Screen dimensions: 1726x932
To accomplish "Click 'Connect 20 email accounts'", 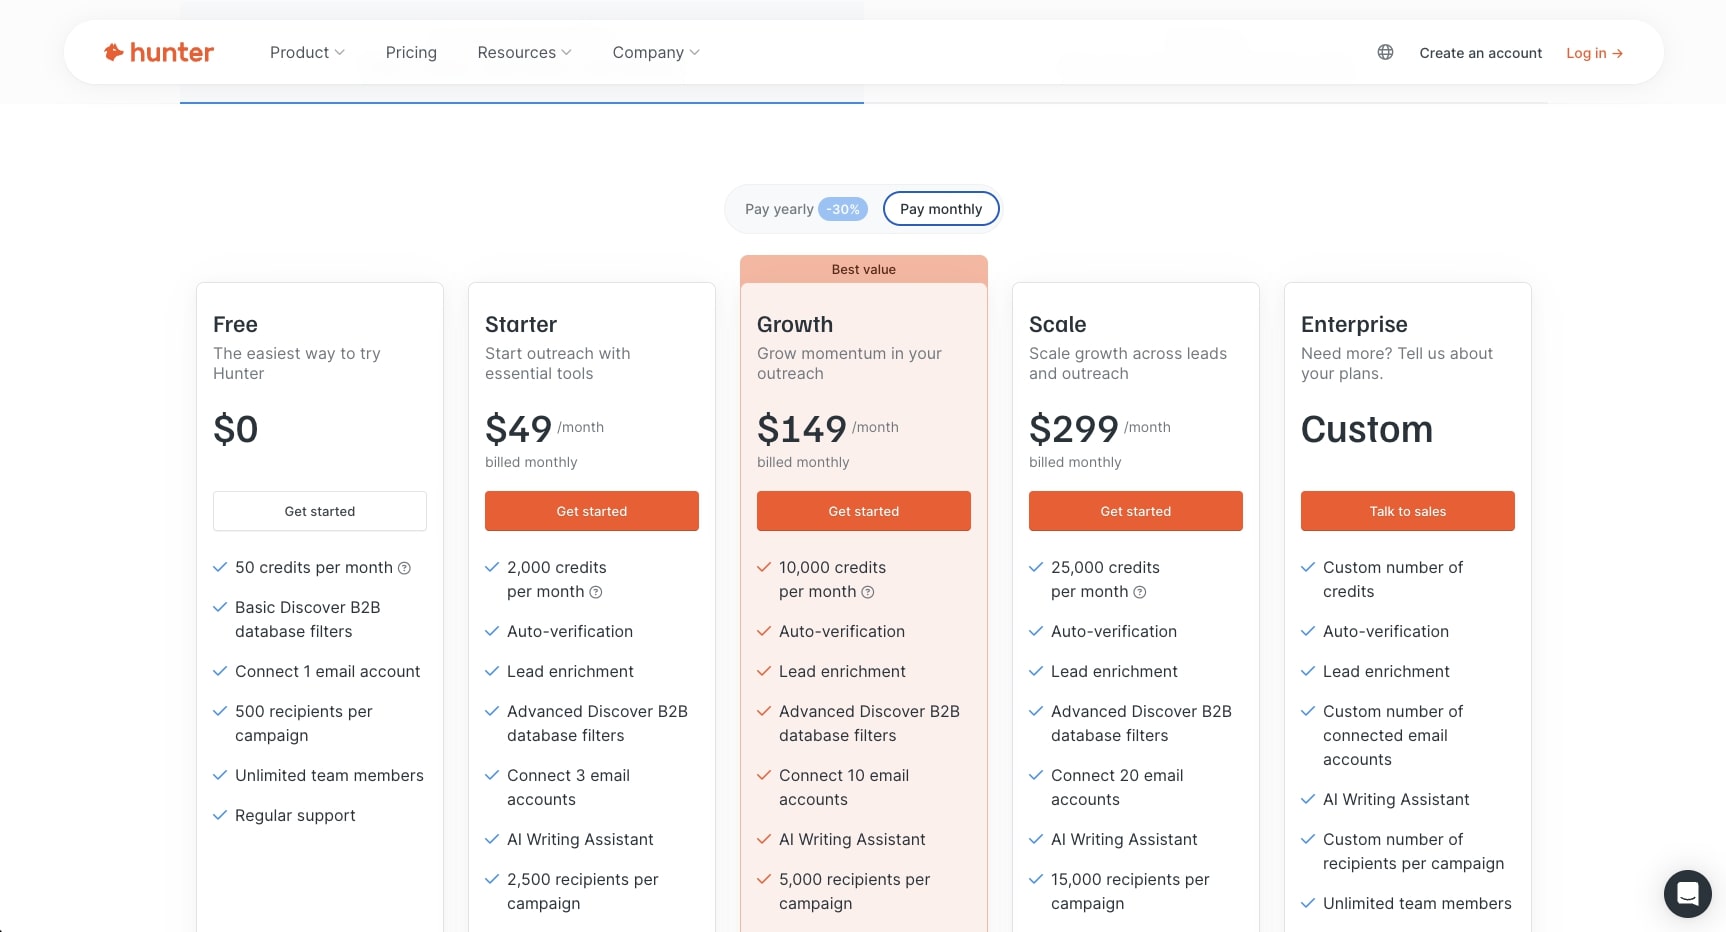I will pyautogui.click(x=1117, y=787).
